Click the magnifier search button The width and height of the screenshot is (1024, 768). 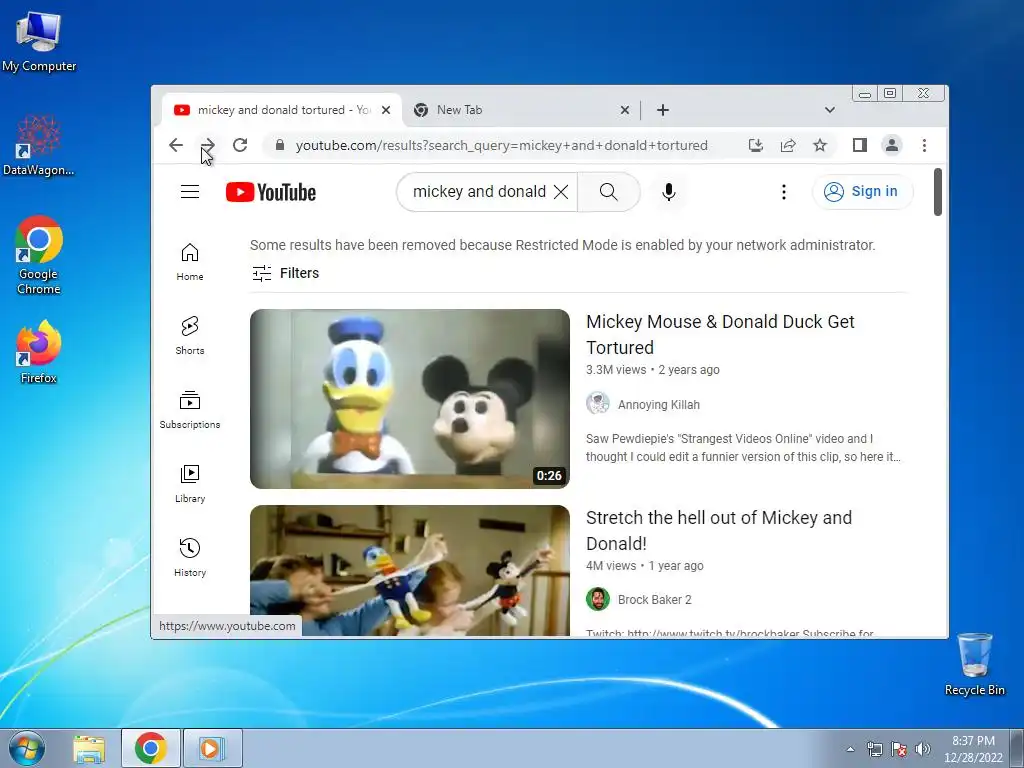(x=609, y=191)
